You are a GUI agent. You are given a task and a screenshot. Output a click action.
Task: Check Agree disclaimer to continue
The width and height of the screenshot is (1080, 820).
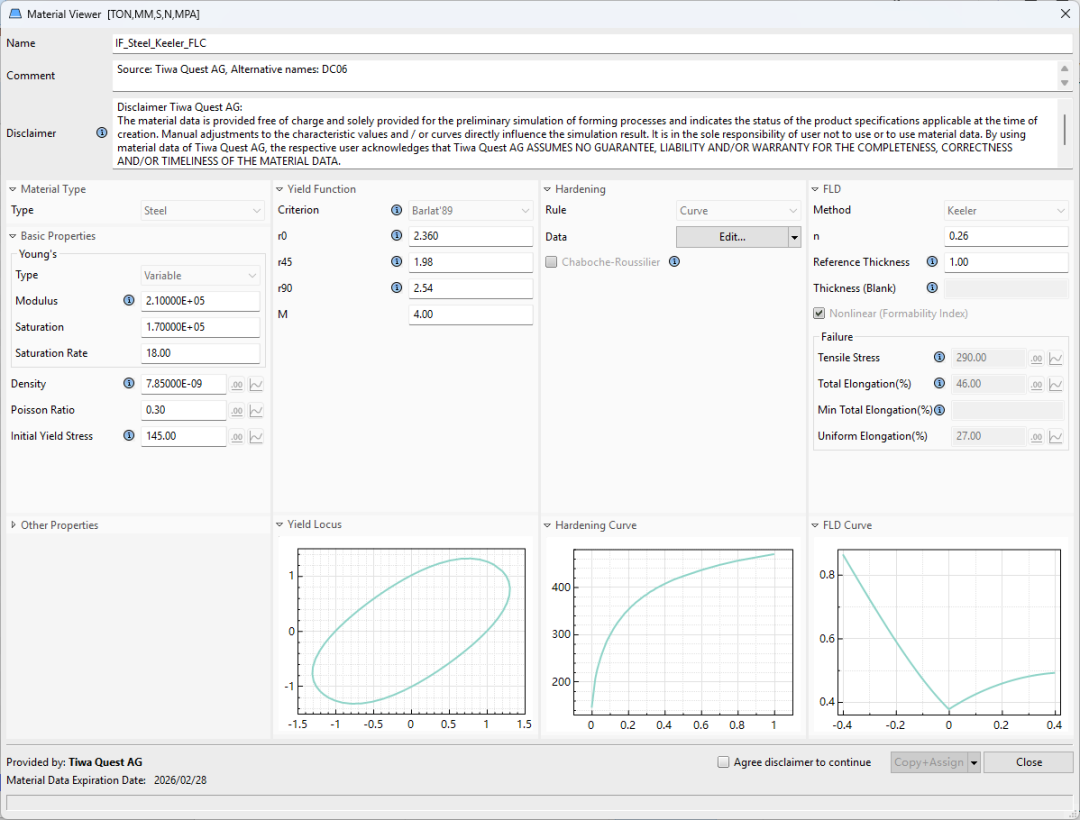click(x=723, y=762)
